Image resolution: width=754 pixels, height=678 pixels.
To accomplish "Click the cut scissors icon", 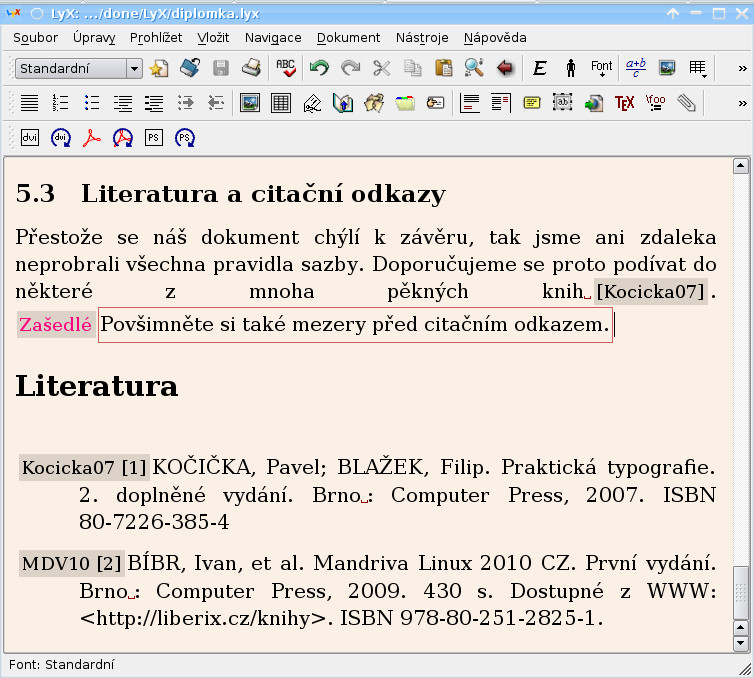I will point(381,68).
